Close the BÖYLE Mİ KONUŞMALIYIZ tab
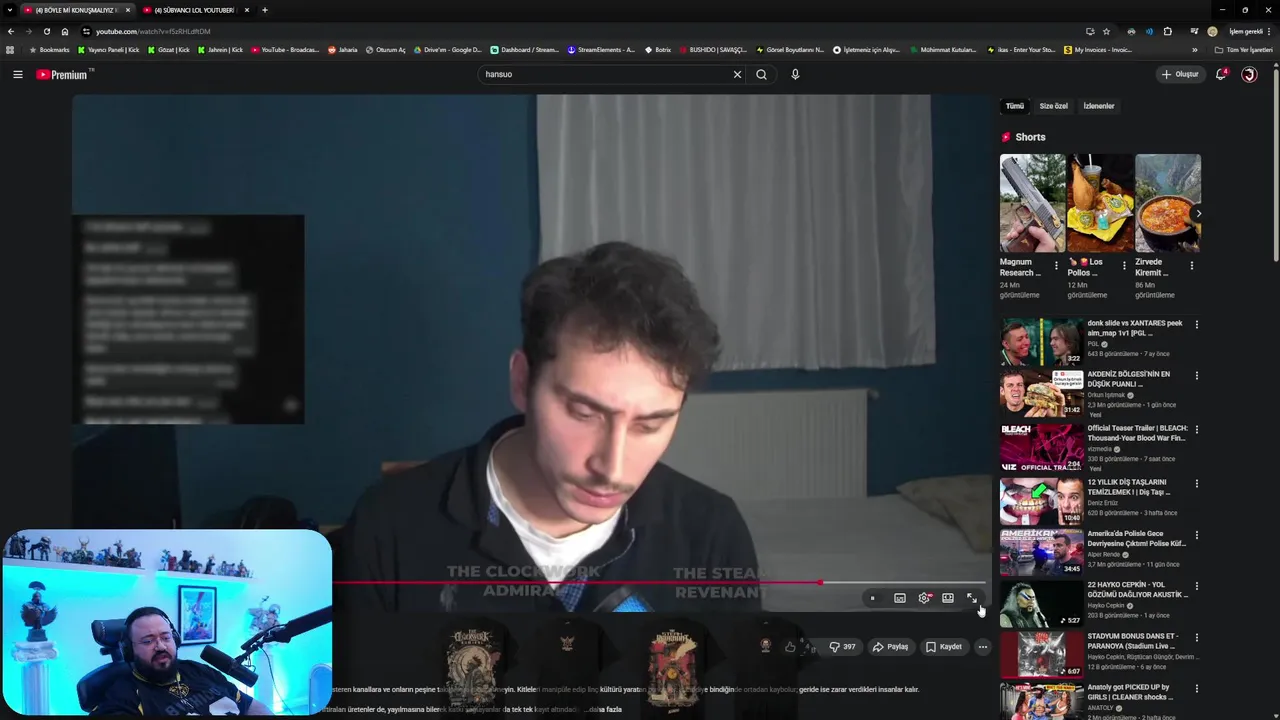The width and height of the screenshot is (1280, 720). 127,10
